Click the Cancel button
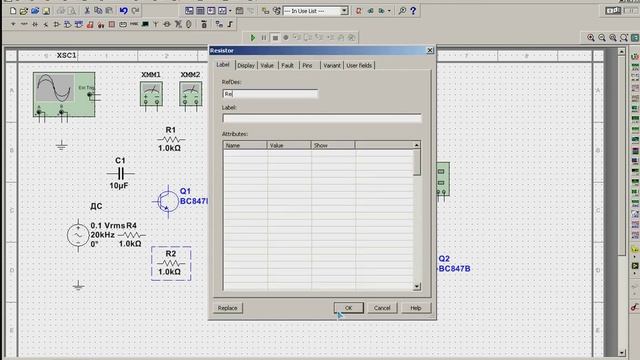The image size is (640, 360). point(382,308)
